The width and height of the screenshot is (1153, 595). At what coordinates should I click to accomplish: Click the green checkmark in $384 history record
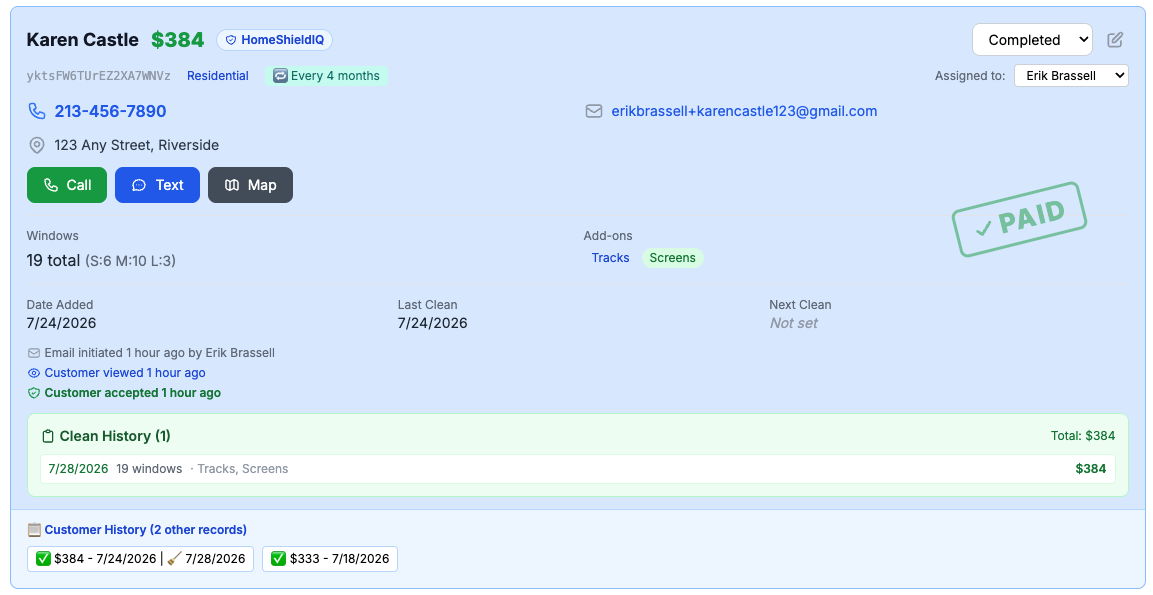click(x=43, y=559)
